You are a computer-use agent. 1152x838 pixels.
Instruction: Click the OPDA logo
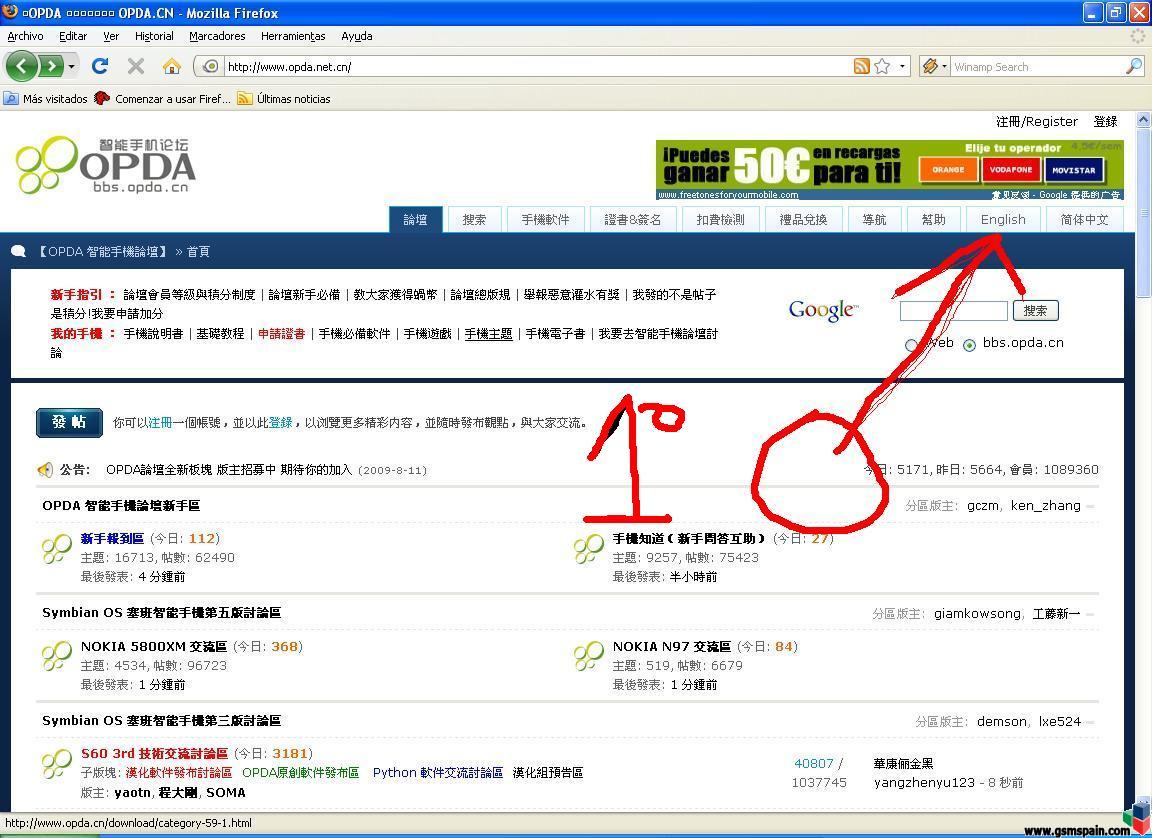coord(105,165)
